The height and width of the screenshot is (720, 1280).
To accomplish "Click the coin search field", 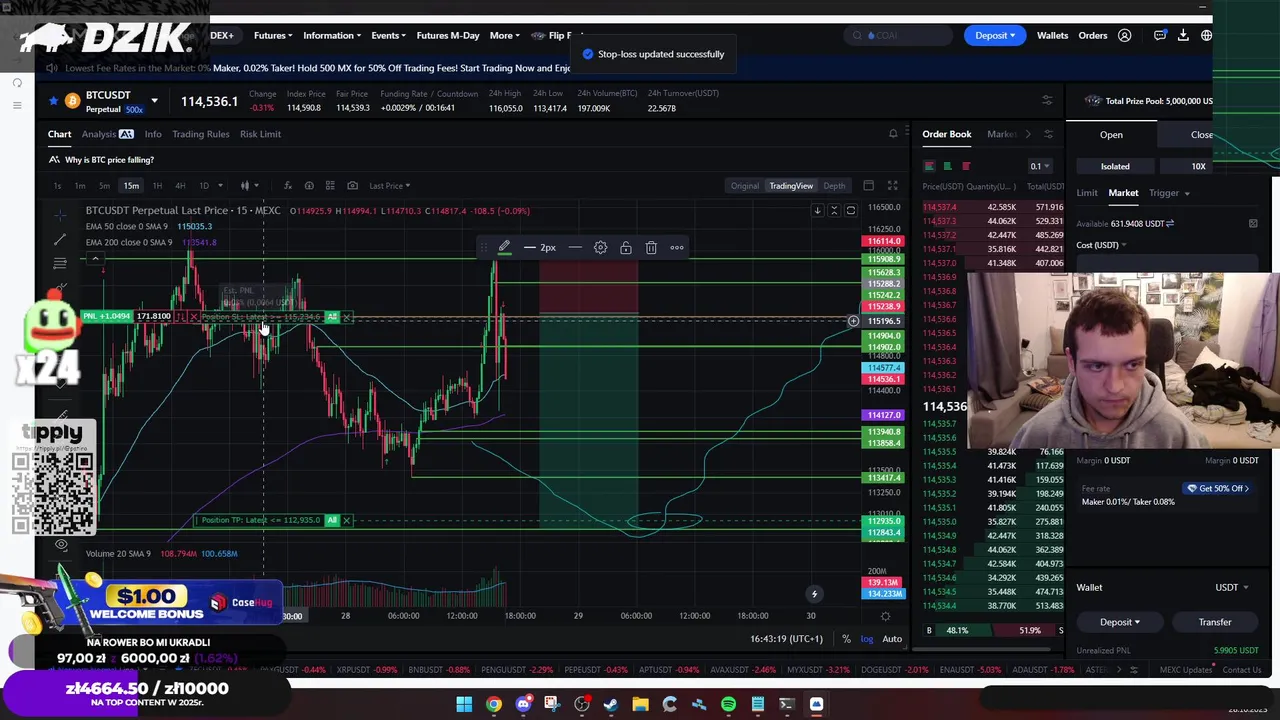I will [900, 36].
